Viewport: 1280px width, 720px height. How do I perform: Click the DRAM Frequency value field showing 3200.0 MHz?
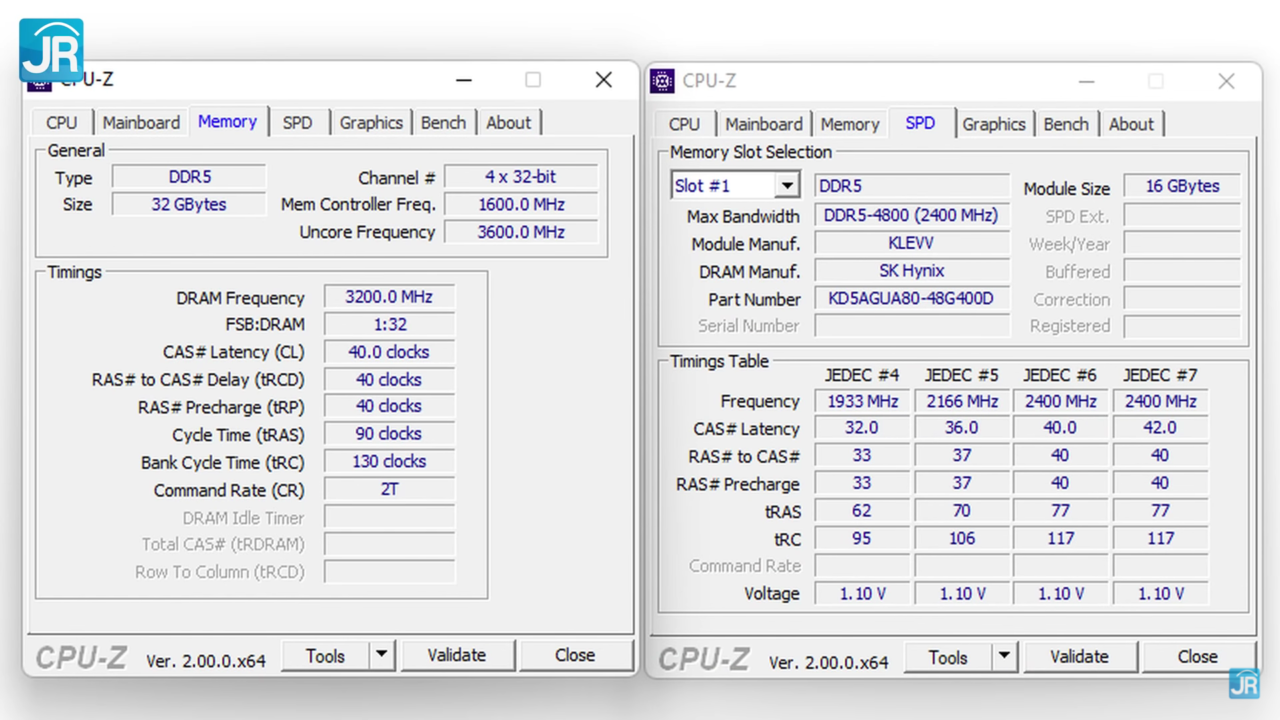pyautogui.click(x=388, y=296)
